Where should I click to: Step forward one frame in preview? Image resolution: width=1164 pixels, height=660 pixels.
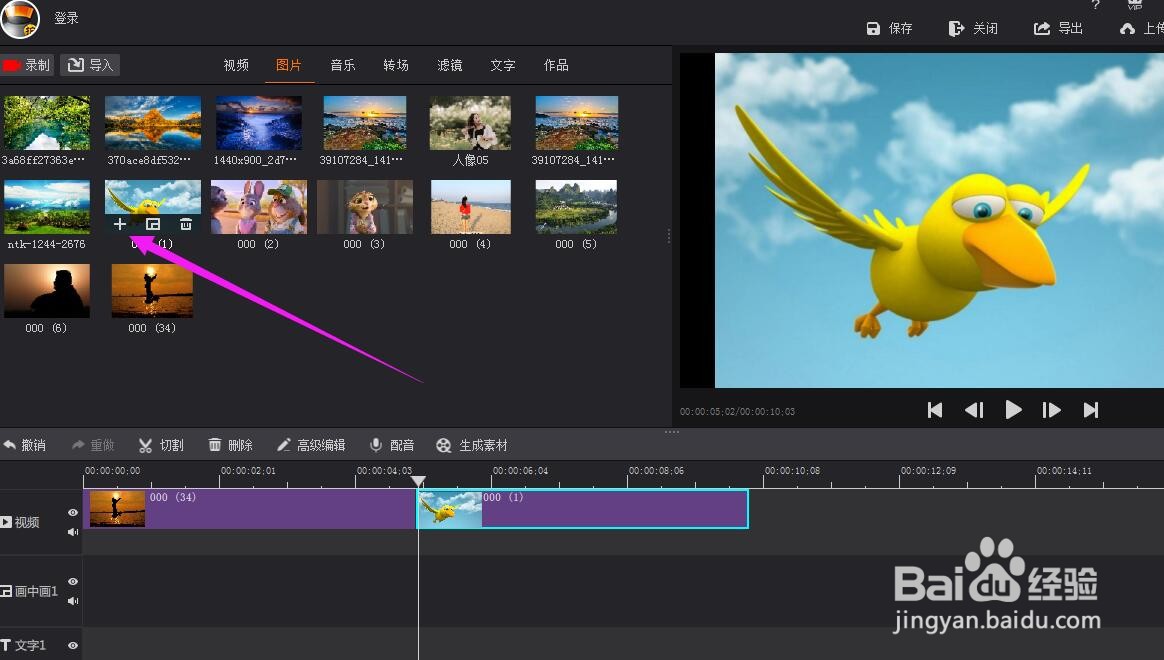(x=1051, y=410)
